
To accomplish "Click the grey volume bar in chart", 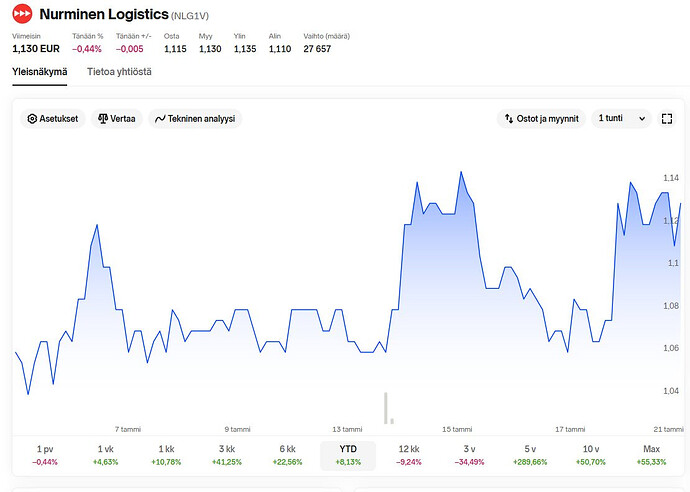I will tap(386, 408).
